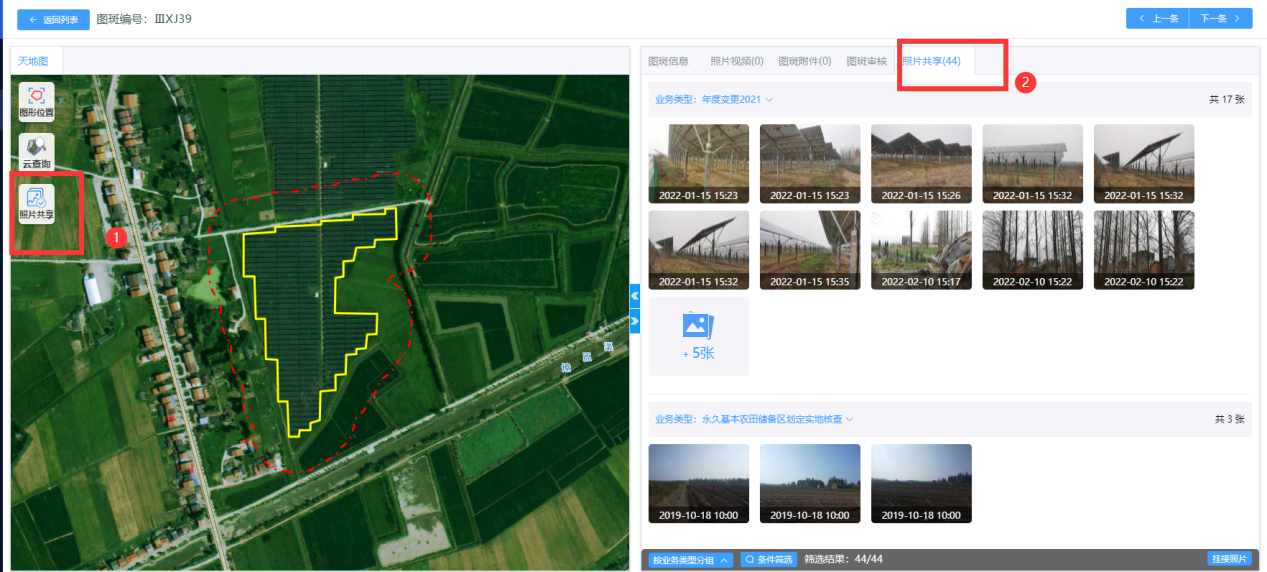Viewport: 1267px width, 572px height.
Task: Switch to the 图斑信息 tab
Action: (668, 61)
